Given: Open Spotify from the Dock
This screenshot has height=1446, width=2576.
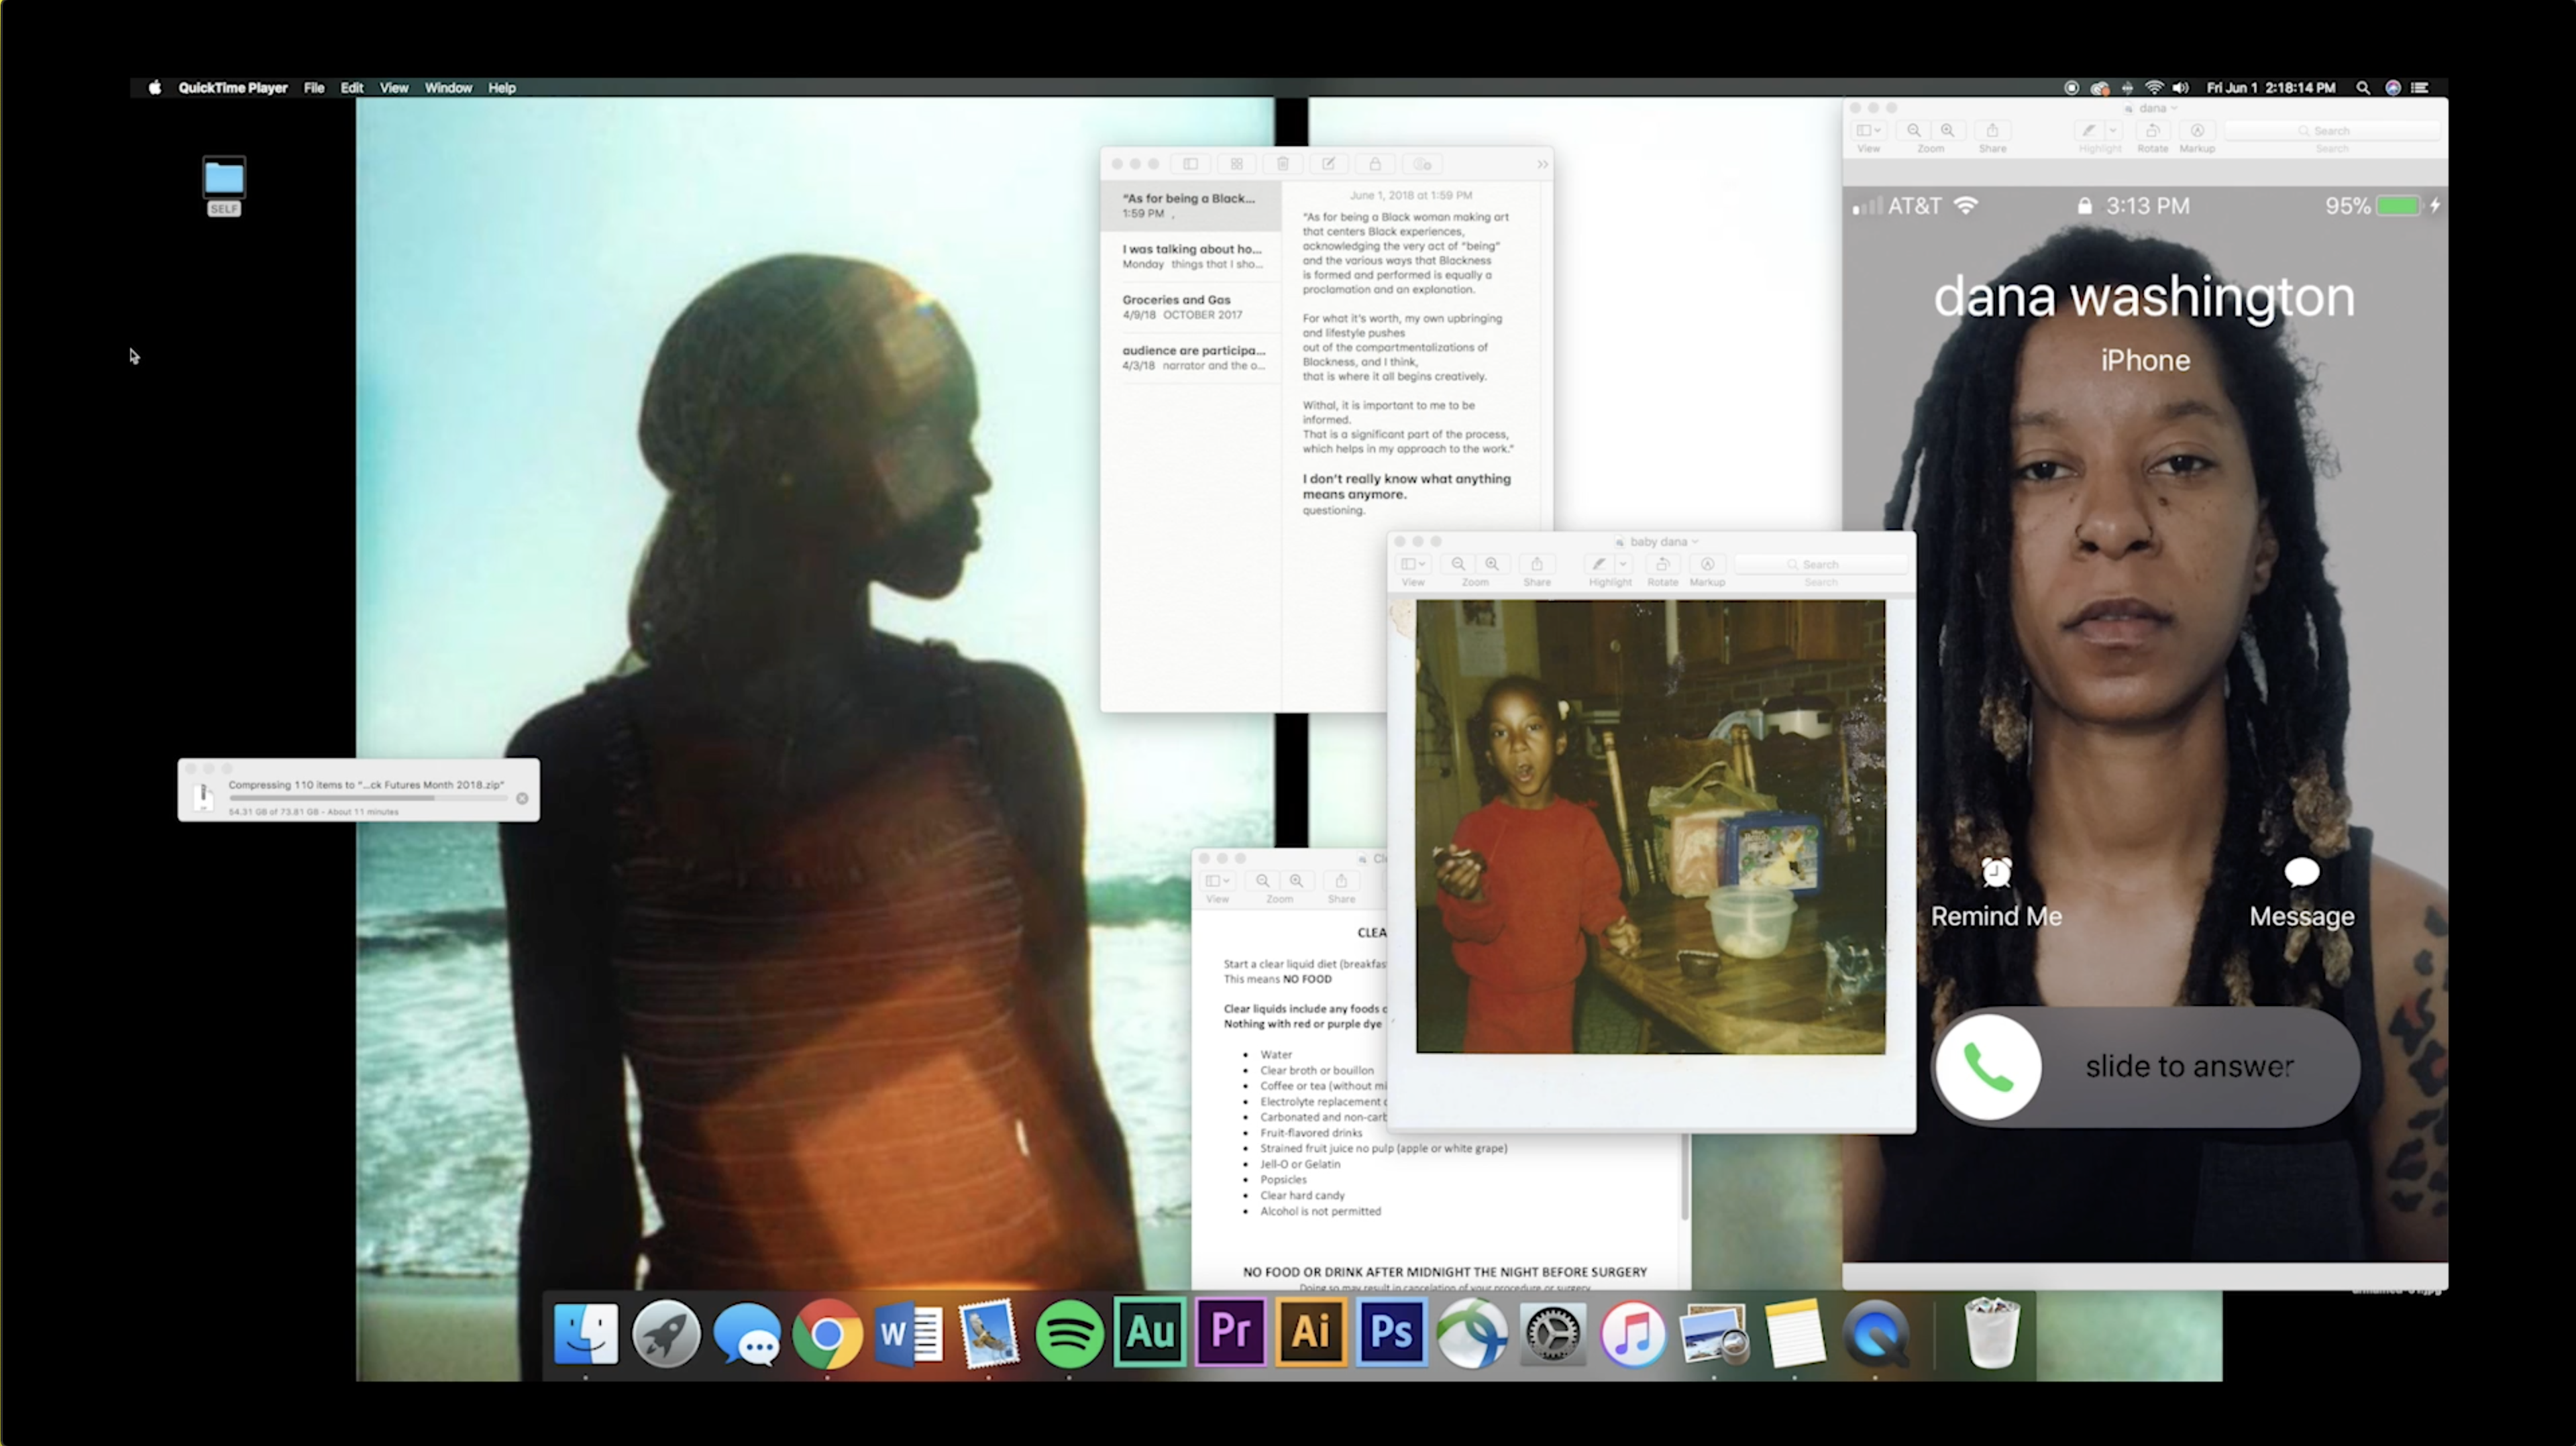Looking at the screenshot, I should (1069, 1333).
